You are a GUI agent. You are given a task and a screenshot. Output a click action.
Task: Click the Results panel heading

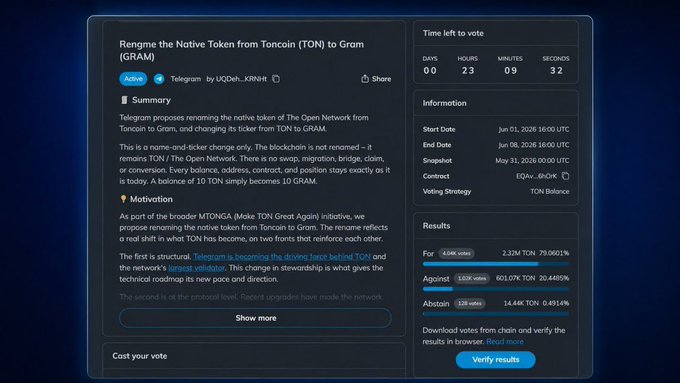[x=436, y=226]
